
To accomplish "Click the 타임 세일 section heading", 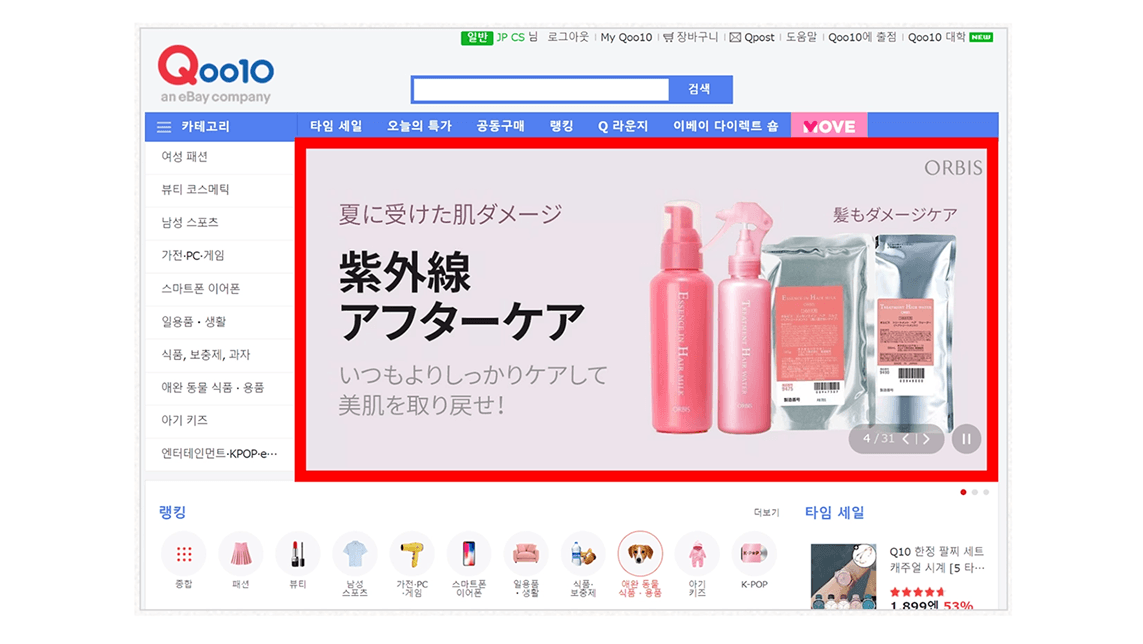I will [834, 513].
